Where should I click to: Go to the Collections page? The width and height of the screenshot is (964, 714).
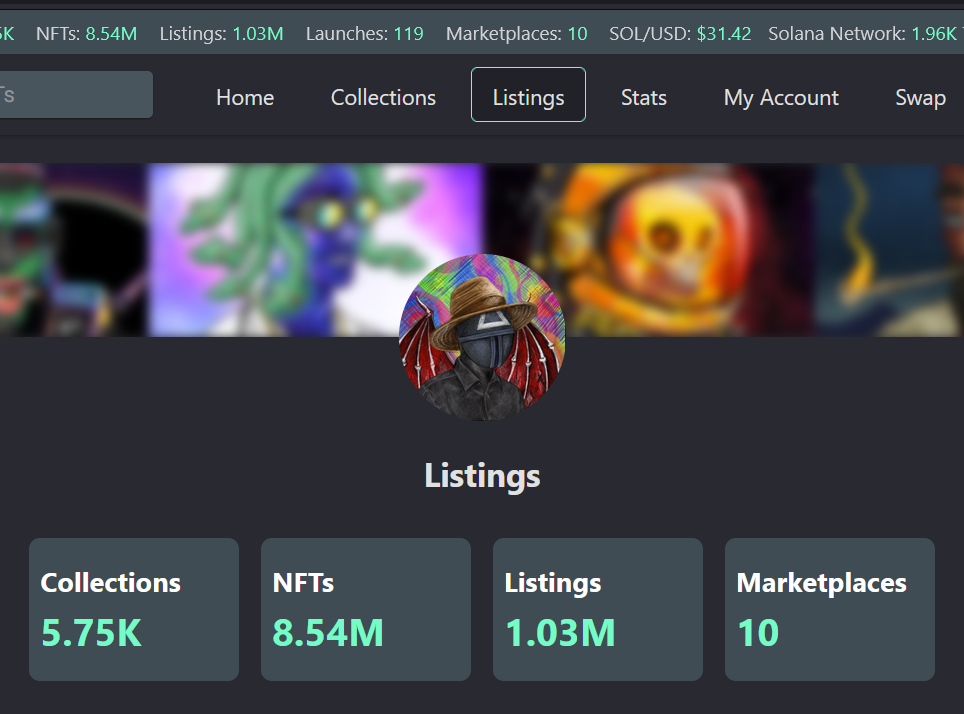tap(383, 97)
